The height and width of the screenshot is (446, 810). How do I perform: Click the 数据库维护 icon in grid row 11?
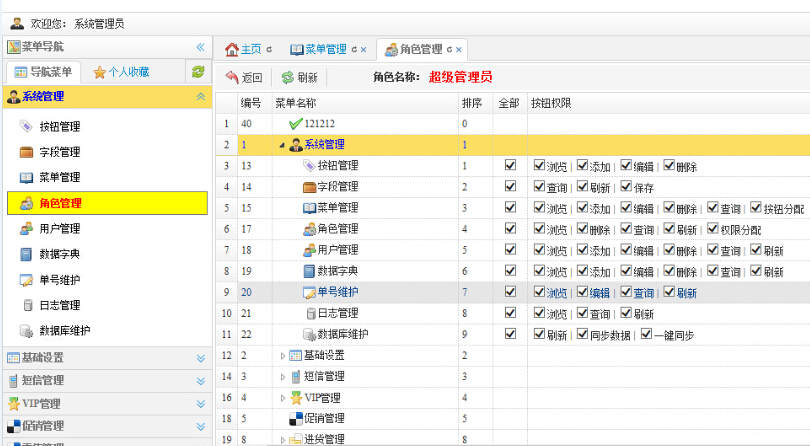pyautogui.click(x=309, y=334)
